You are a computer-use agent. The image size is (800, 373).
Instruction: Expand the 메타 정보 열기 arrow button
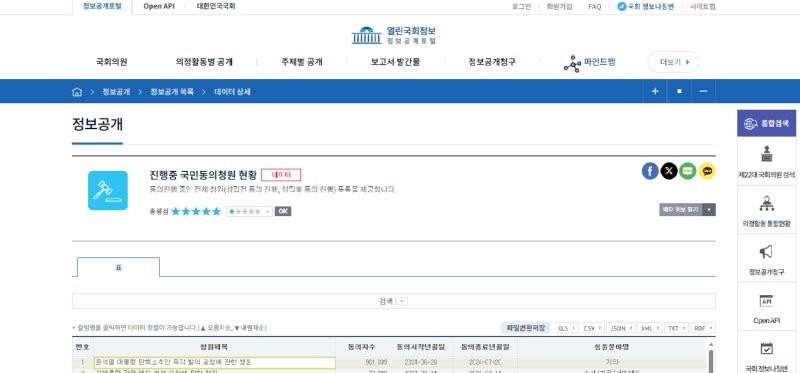coord(709,210)
